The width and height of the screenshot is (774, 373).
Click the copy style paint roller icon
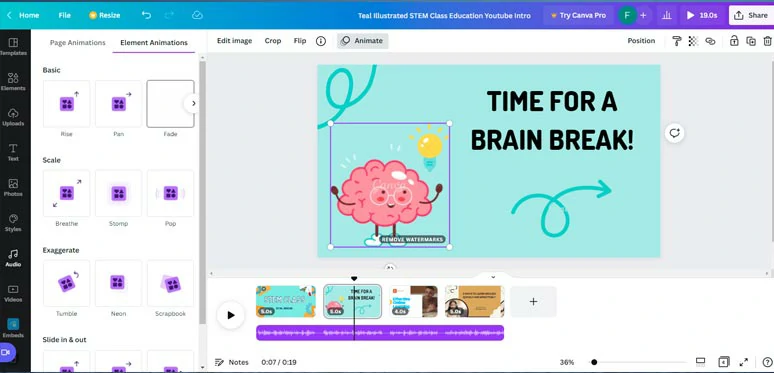click(677, 41)
